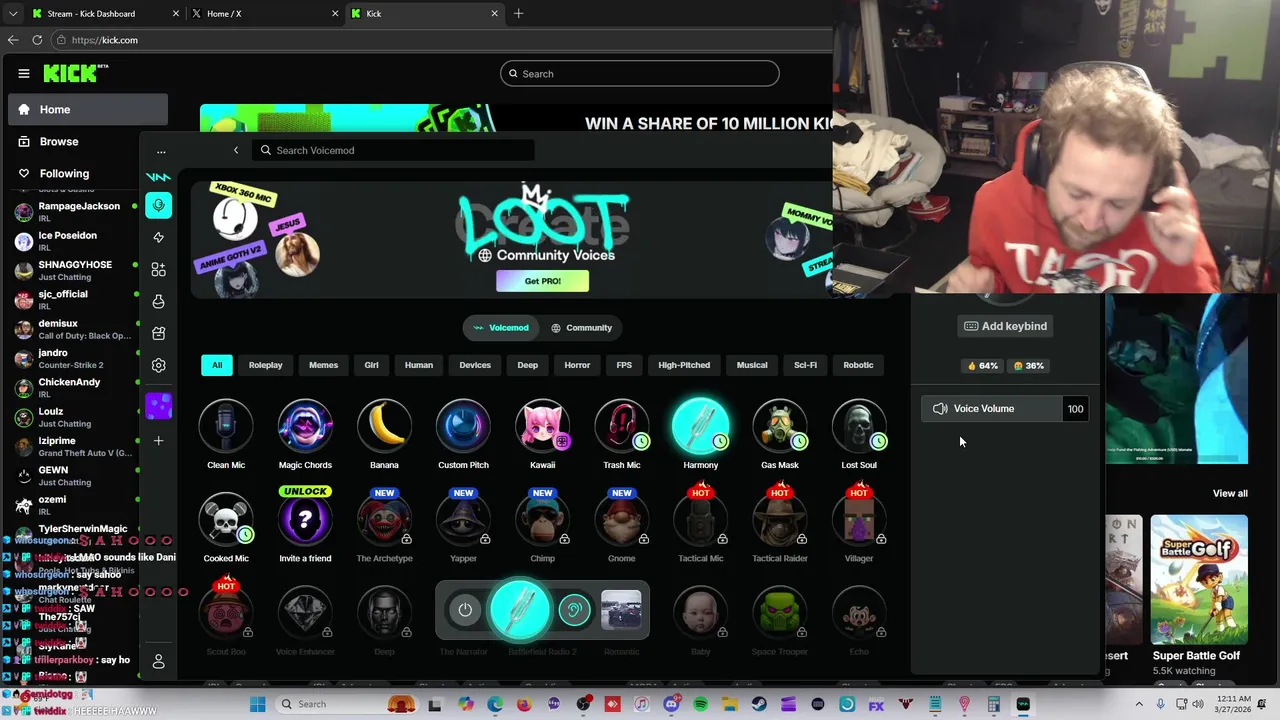Click the Add keybind button
Screen dimensions: 1280x720
click(x=1005, y=326)
